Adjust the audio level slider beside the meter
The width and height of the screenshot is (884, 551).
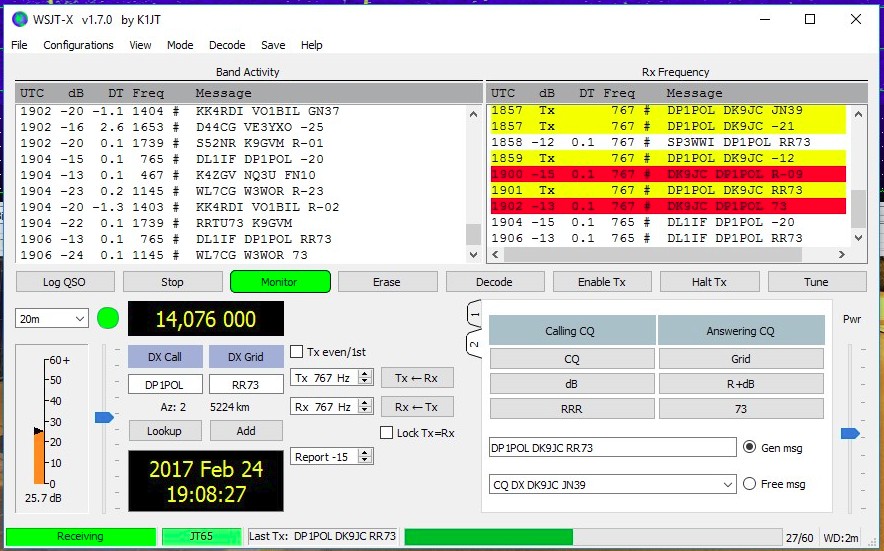coord(104,417)
